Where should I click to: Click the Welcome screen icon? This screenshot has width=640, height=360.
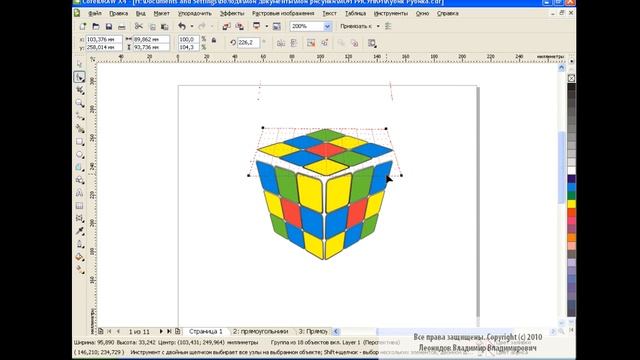coord(277,27)
